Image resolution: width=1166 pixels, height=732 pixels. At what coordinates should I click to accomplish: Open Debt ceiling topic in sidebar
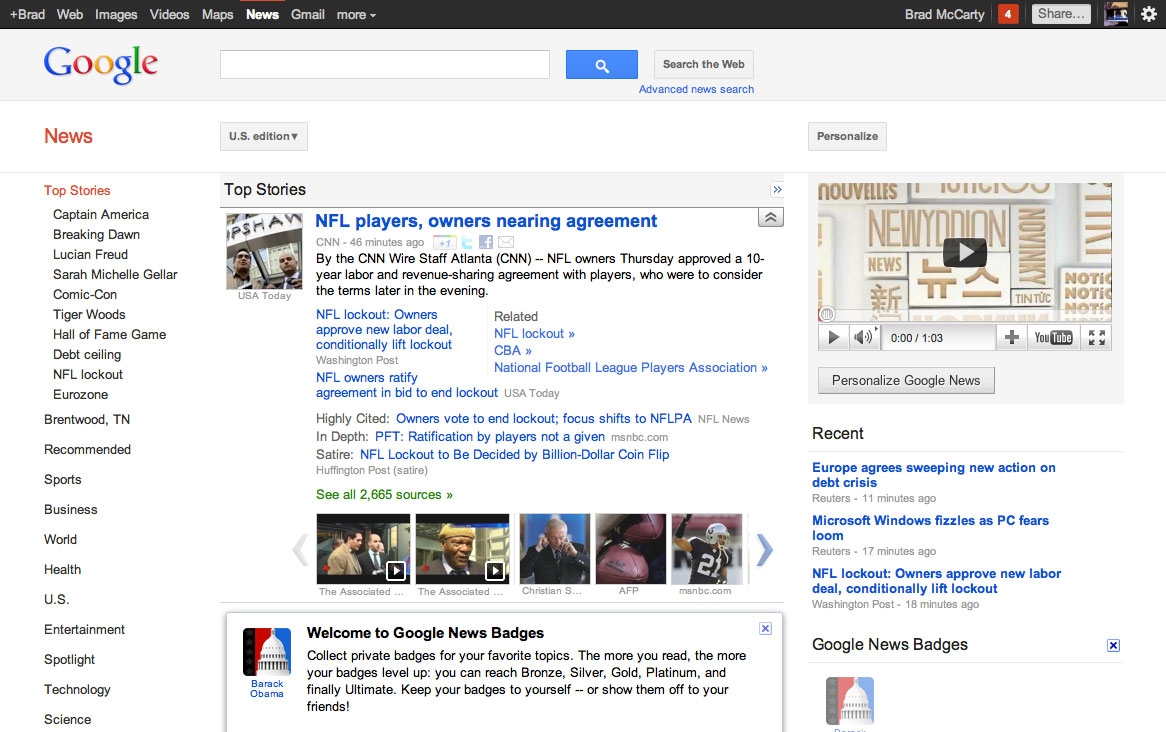pos(87,355)
